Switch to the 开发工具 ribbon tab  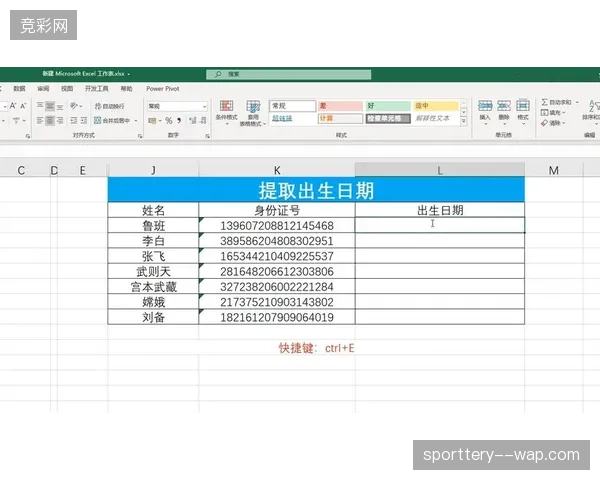coord(96,88)
